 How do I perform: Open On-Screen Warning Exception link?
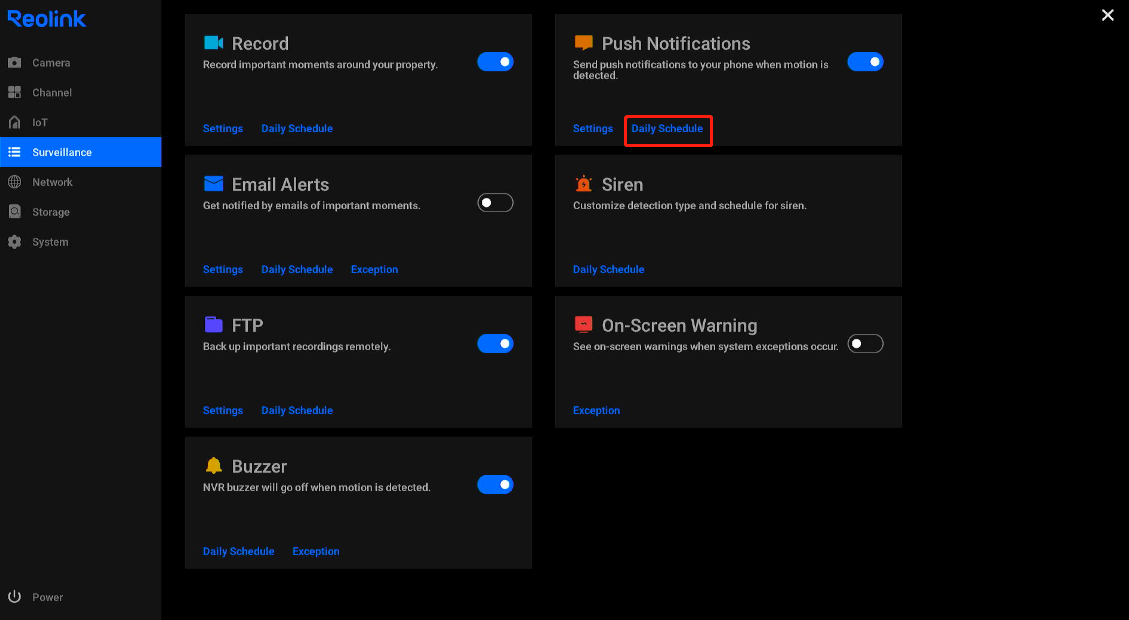tap(596, 410)
